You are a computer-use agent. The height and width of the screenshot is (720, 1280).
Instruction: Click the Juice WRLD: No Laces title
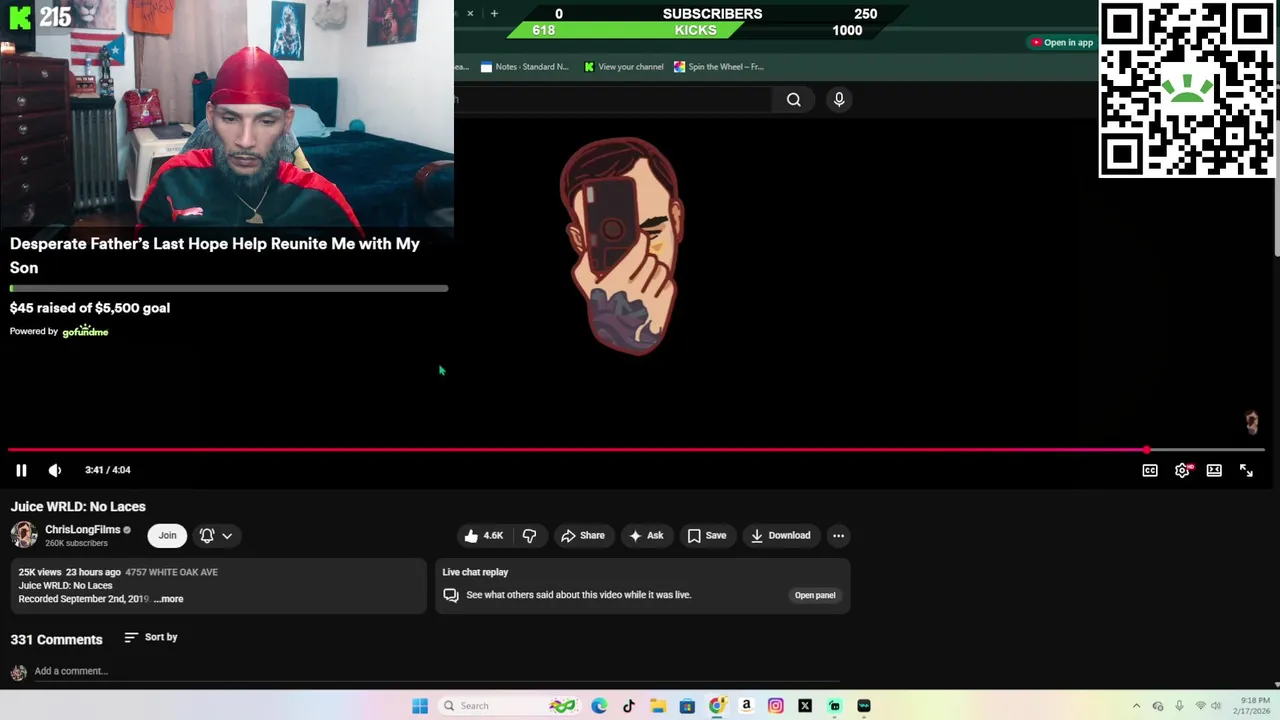[x=78, y=507]
